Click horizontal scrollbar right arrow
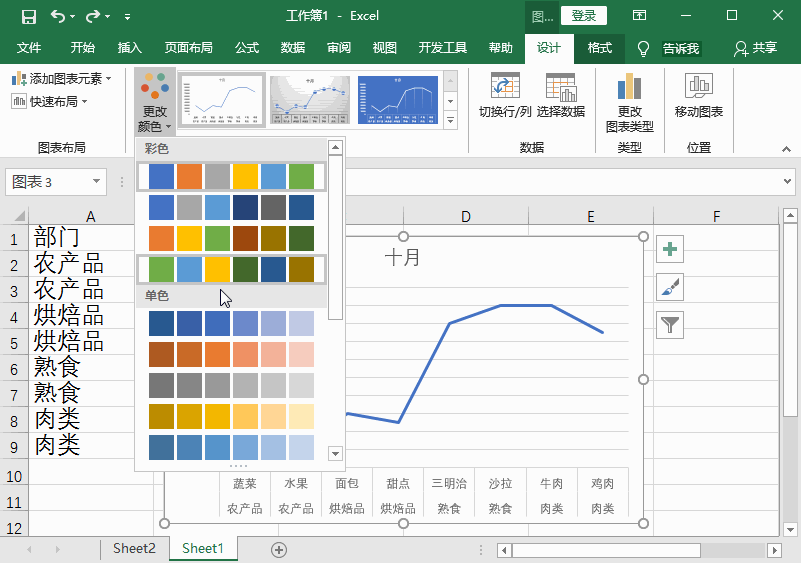 [x=774, y=550]
